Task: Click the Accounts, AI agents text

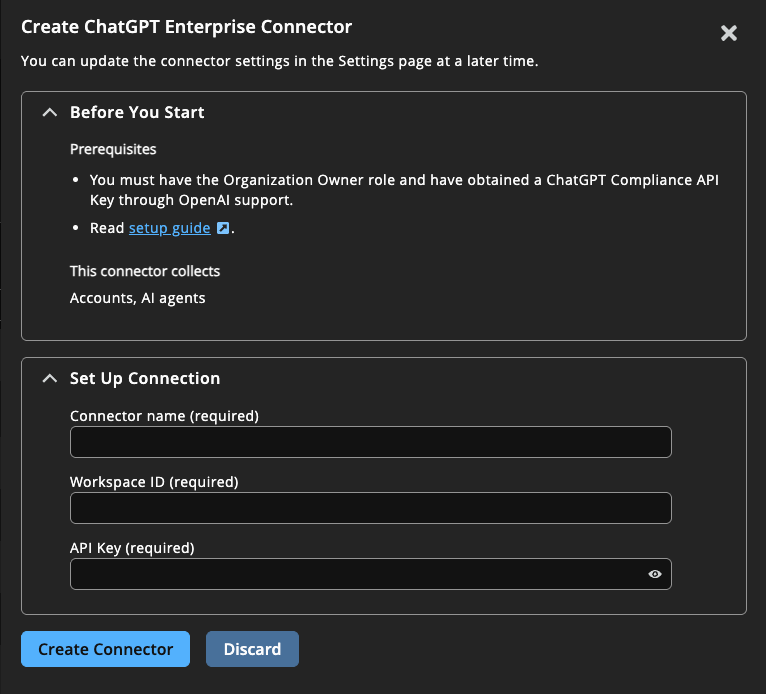Action: (x=137, y=297)
